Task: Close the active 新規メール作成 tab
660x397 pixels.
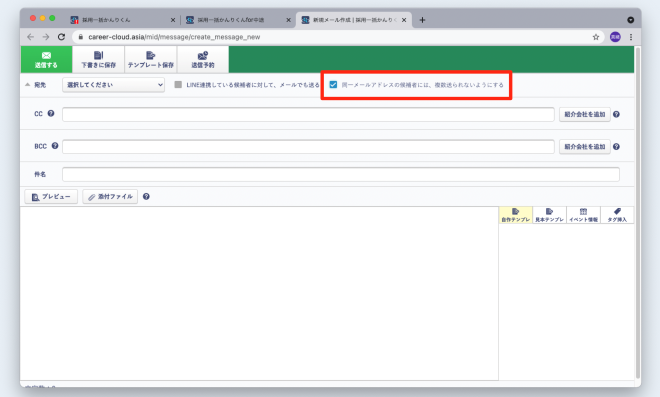Action: tap(404, 20)
